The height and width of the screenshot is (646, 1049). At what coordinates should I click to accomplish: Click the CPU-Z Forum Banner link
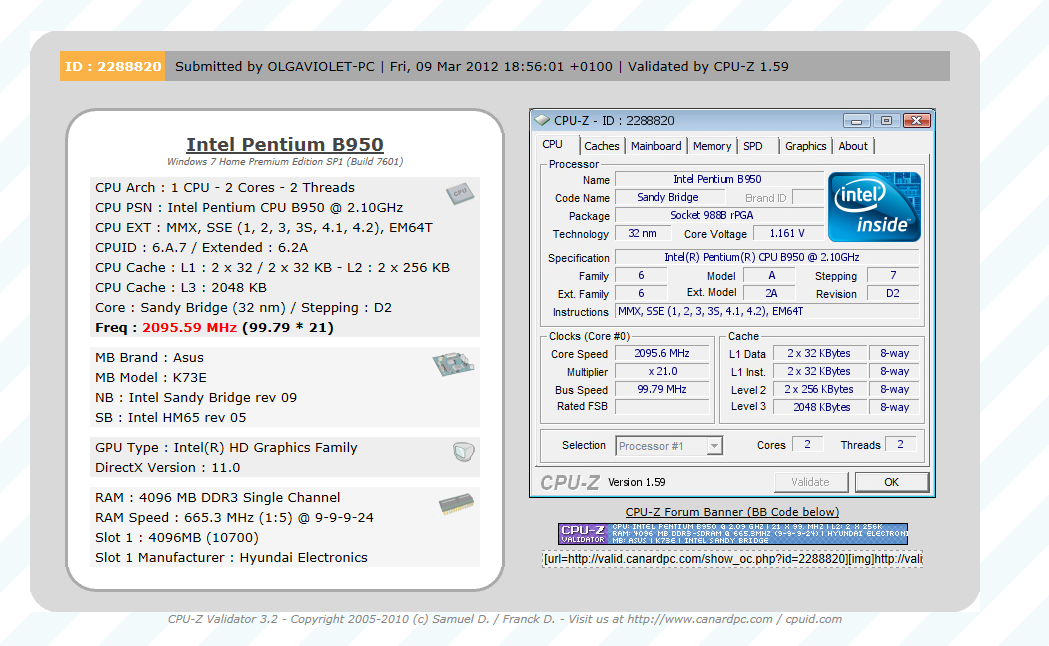pos(732,512)
